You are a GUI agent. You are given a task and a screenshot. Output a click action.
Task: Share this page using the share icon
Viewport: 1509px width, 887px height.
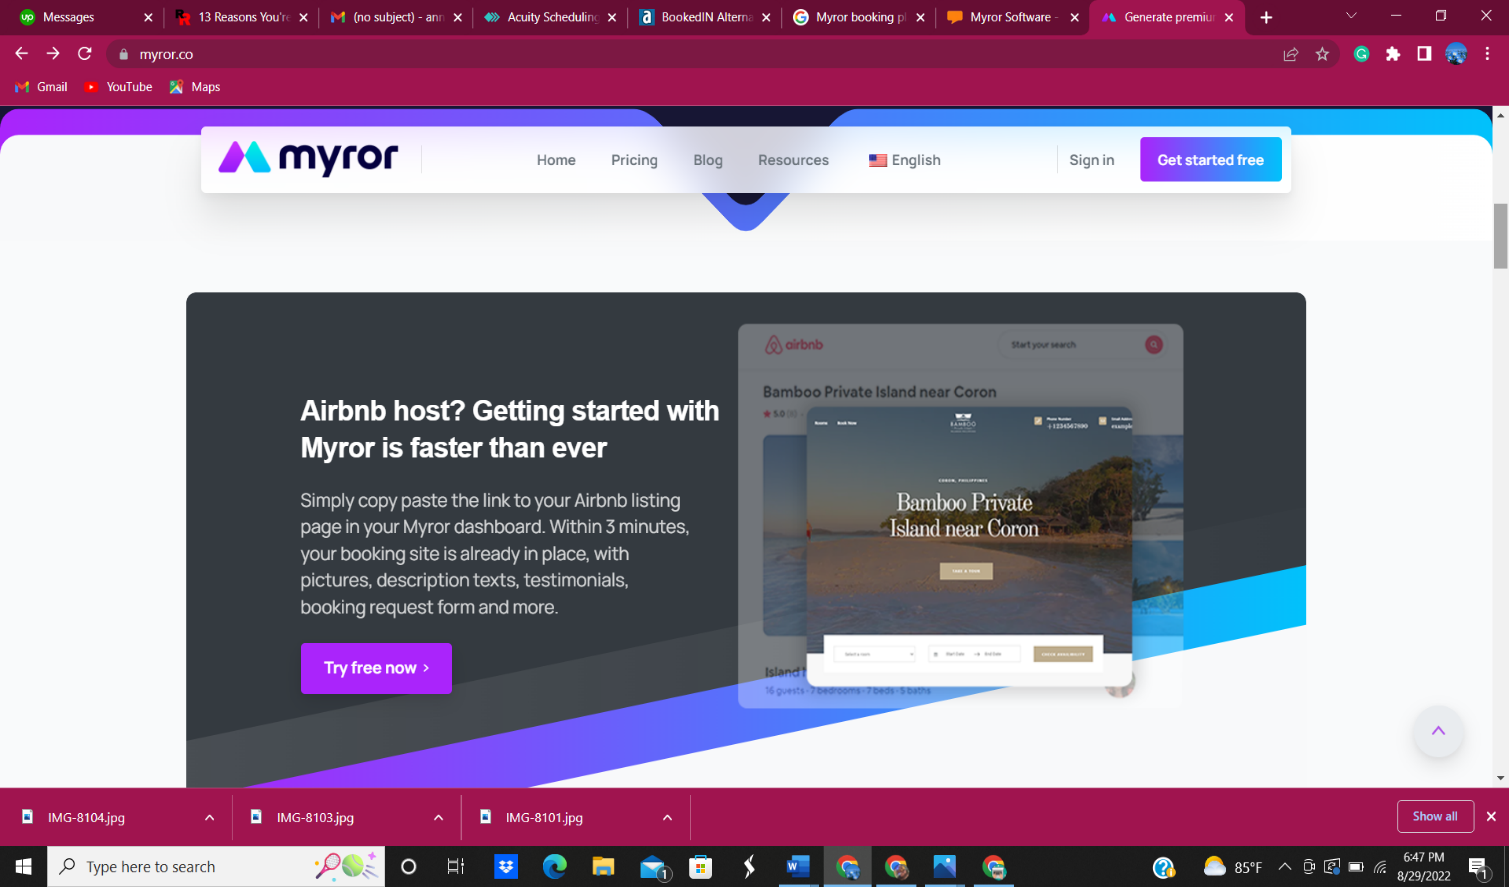(1291, 54)
